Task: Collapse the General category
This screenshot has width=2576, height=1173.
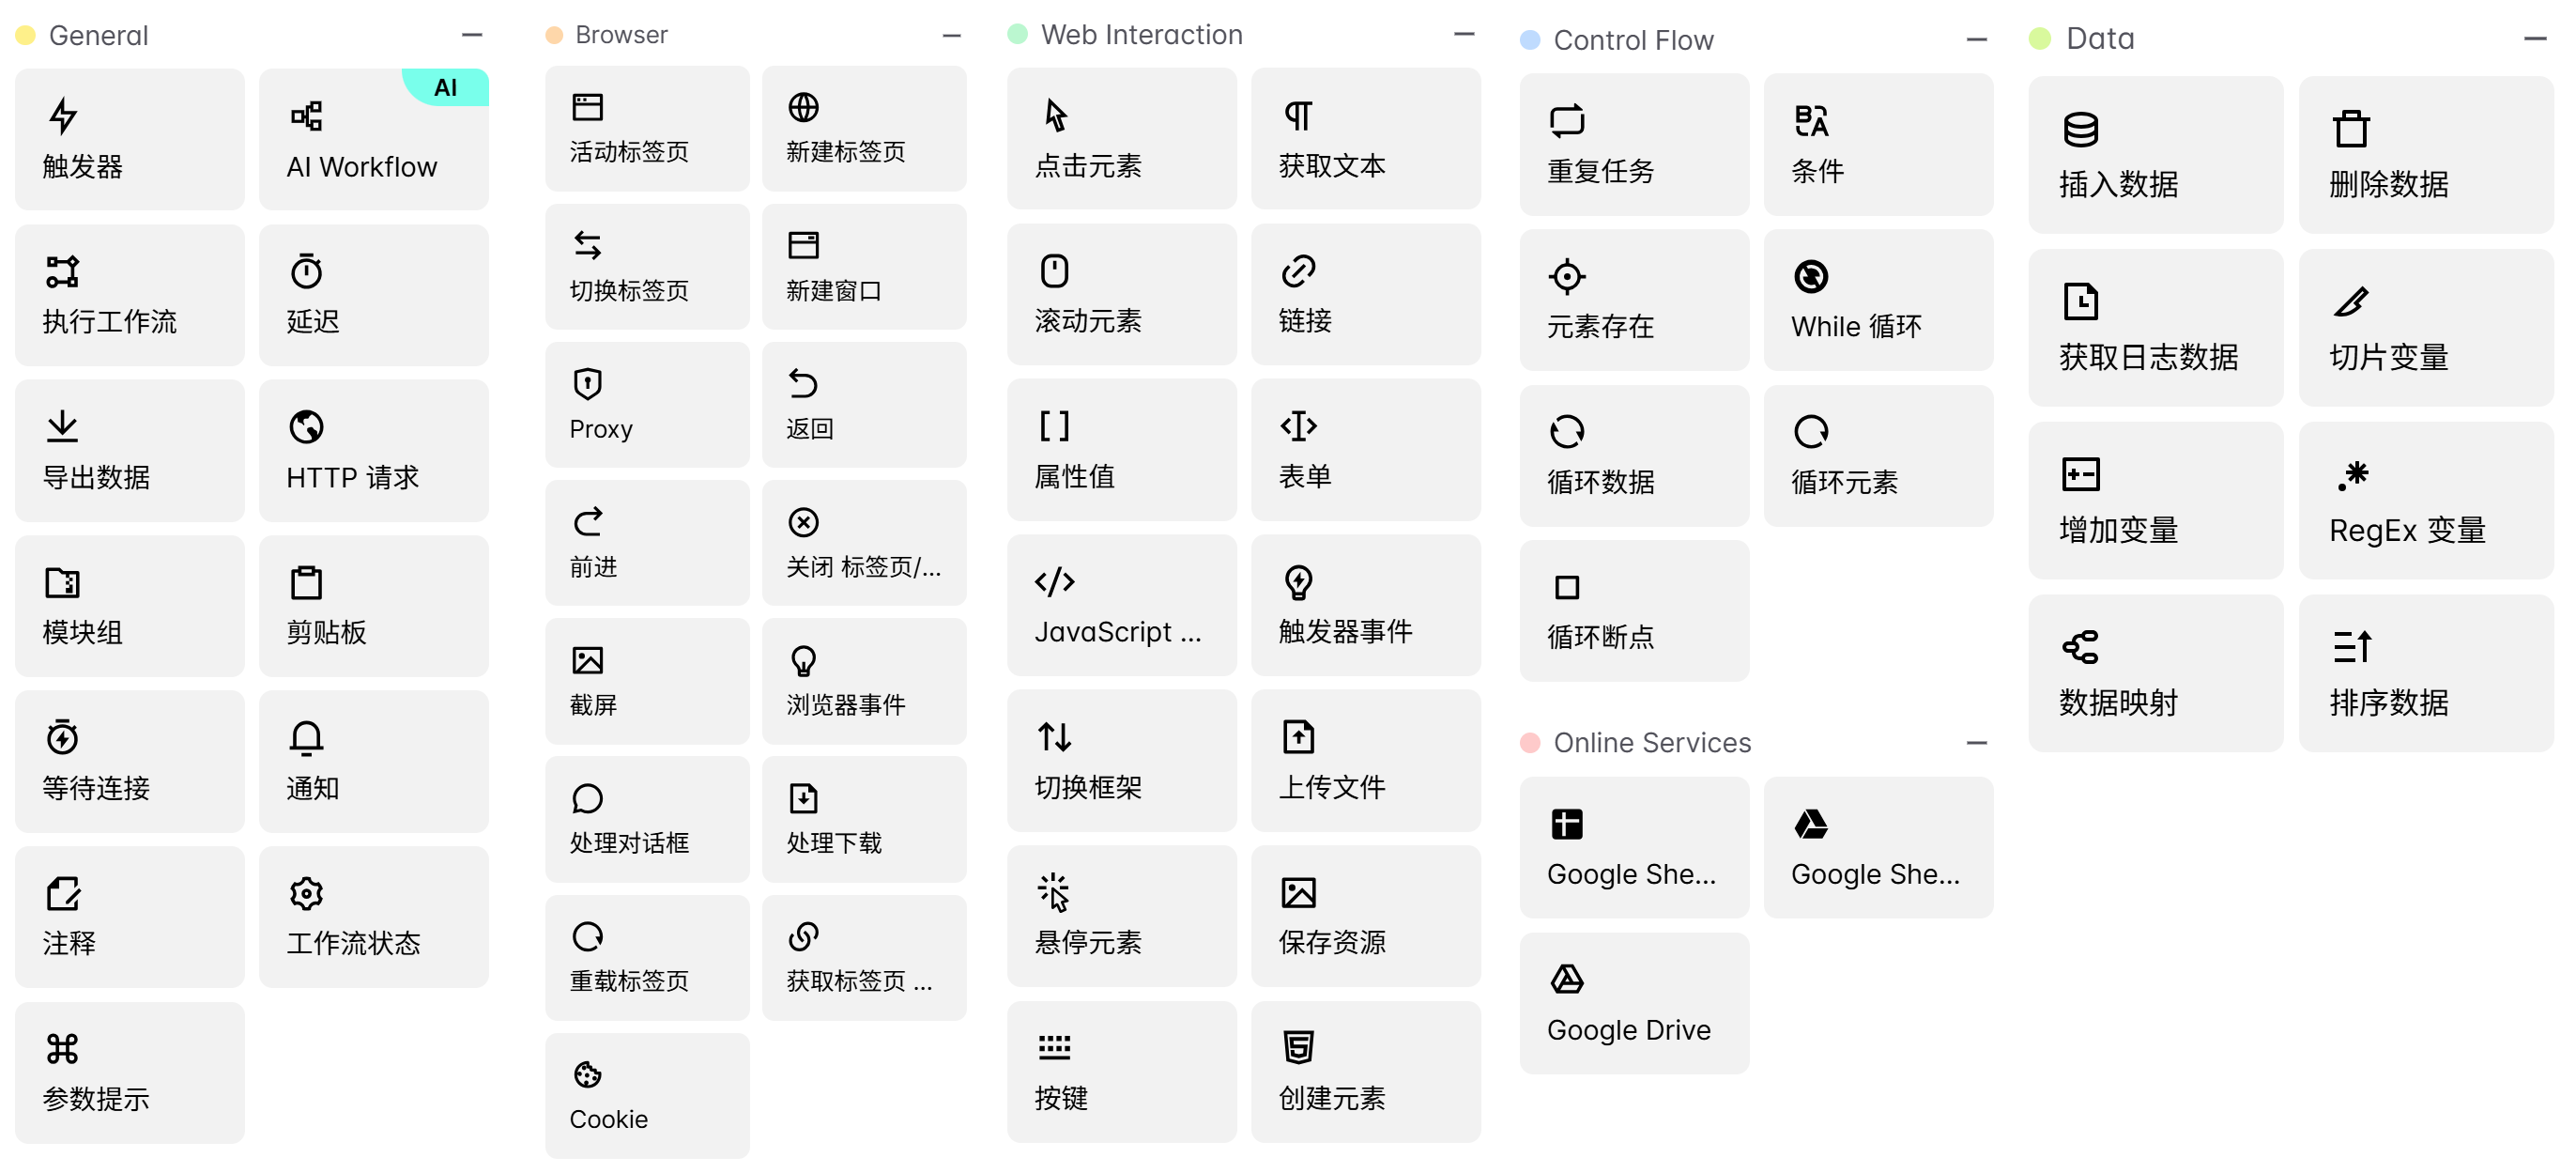Action: [472, 35]
